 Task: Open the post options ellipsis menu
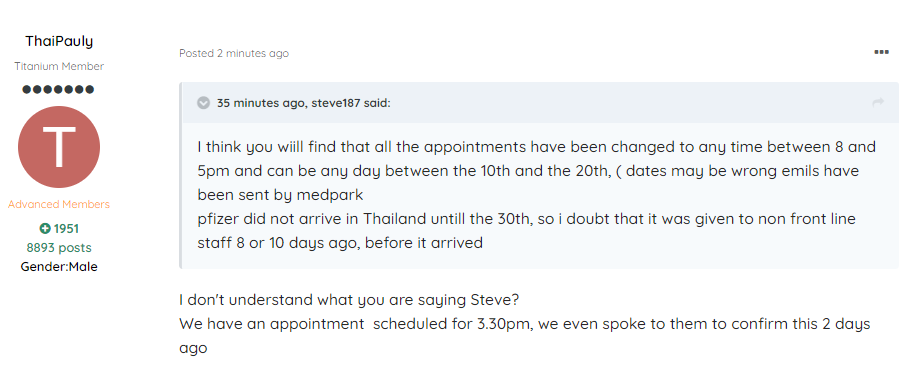click(x=881, y=52)
